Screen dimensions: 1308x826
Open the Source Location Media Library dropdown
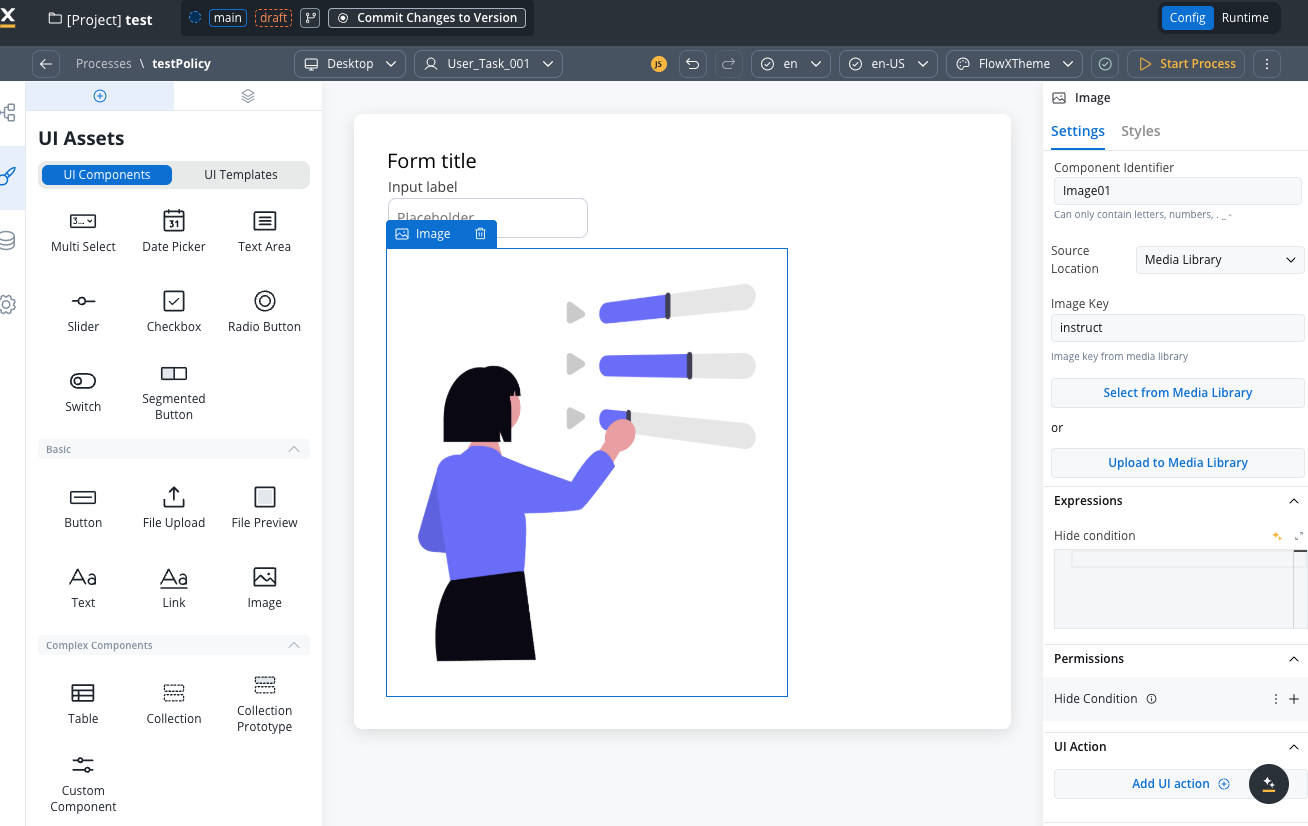[1219, 260]
